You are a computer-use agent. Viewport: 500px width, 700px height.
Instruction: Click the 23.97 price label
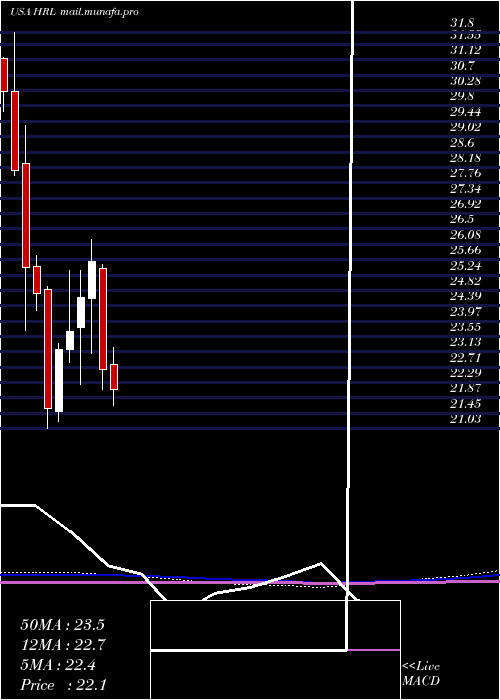[x=466, y=312]
